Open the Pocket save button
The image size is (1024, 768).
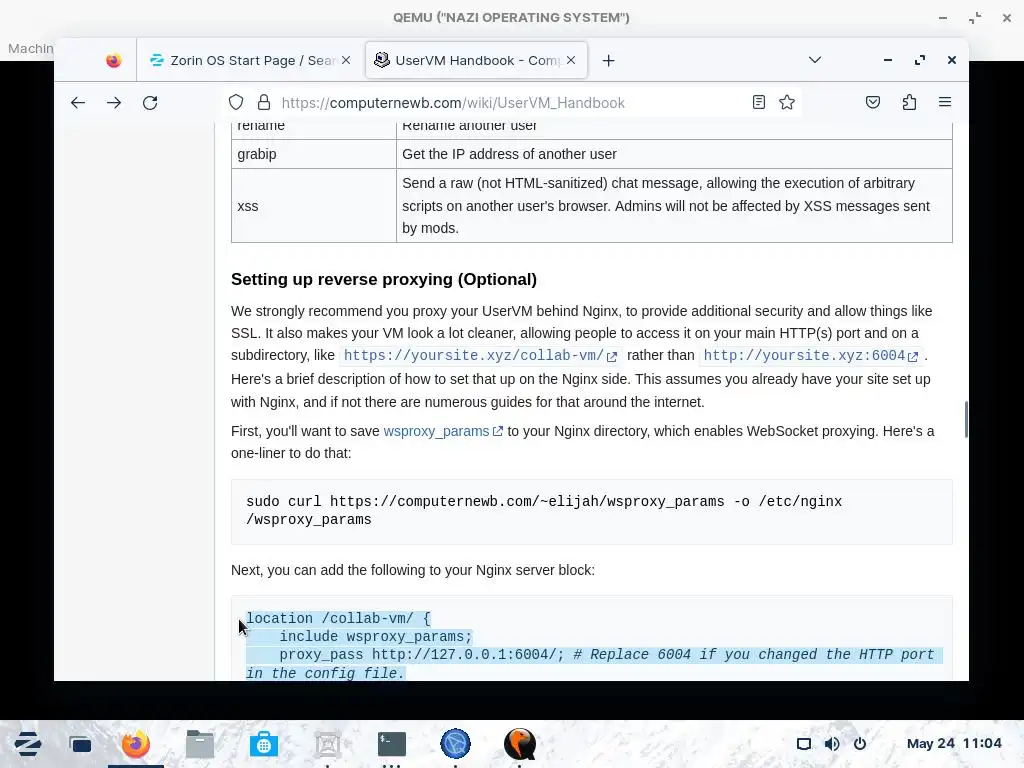(x=873, y=103)
